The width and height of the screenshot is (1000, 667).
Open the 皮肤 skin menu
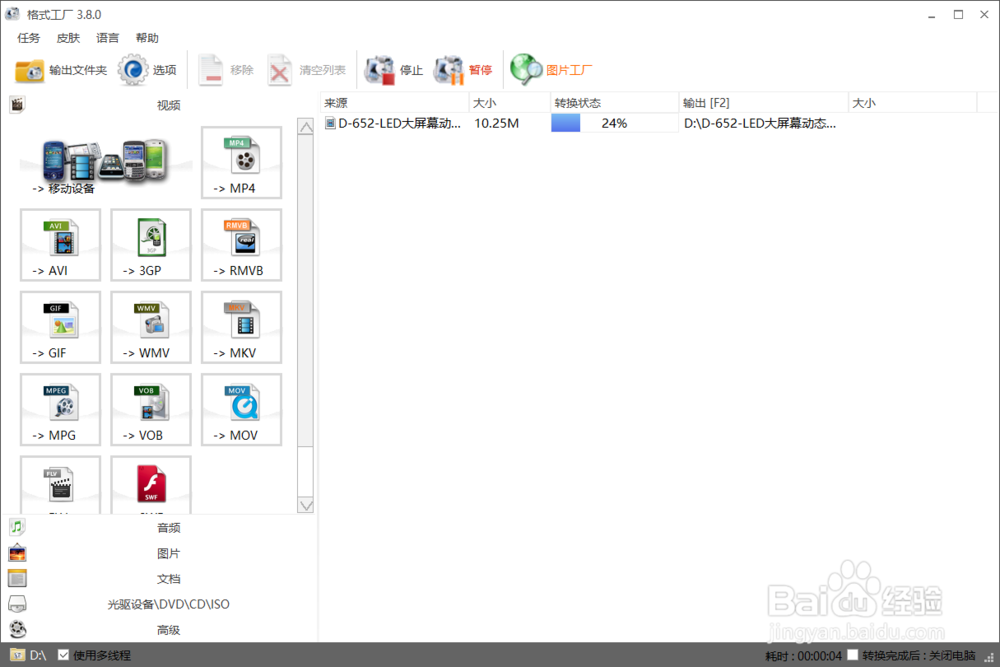68,38
